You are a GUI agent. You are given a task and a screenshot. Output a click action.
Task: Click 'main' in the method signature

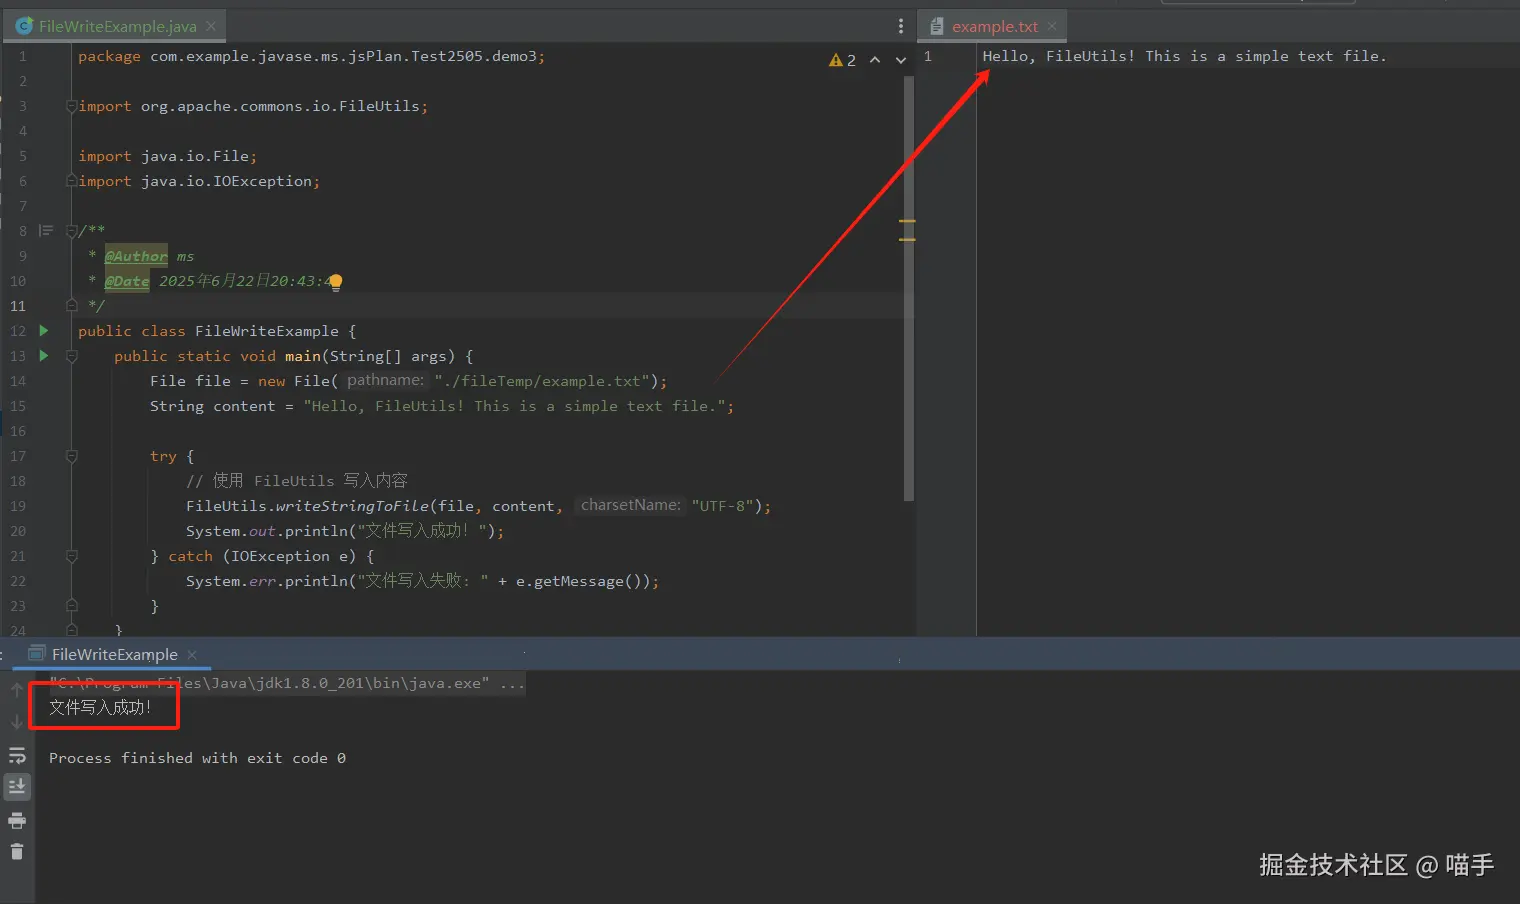(303, 356)
